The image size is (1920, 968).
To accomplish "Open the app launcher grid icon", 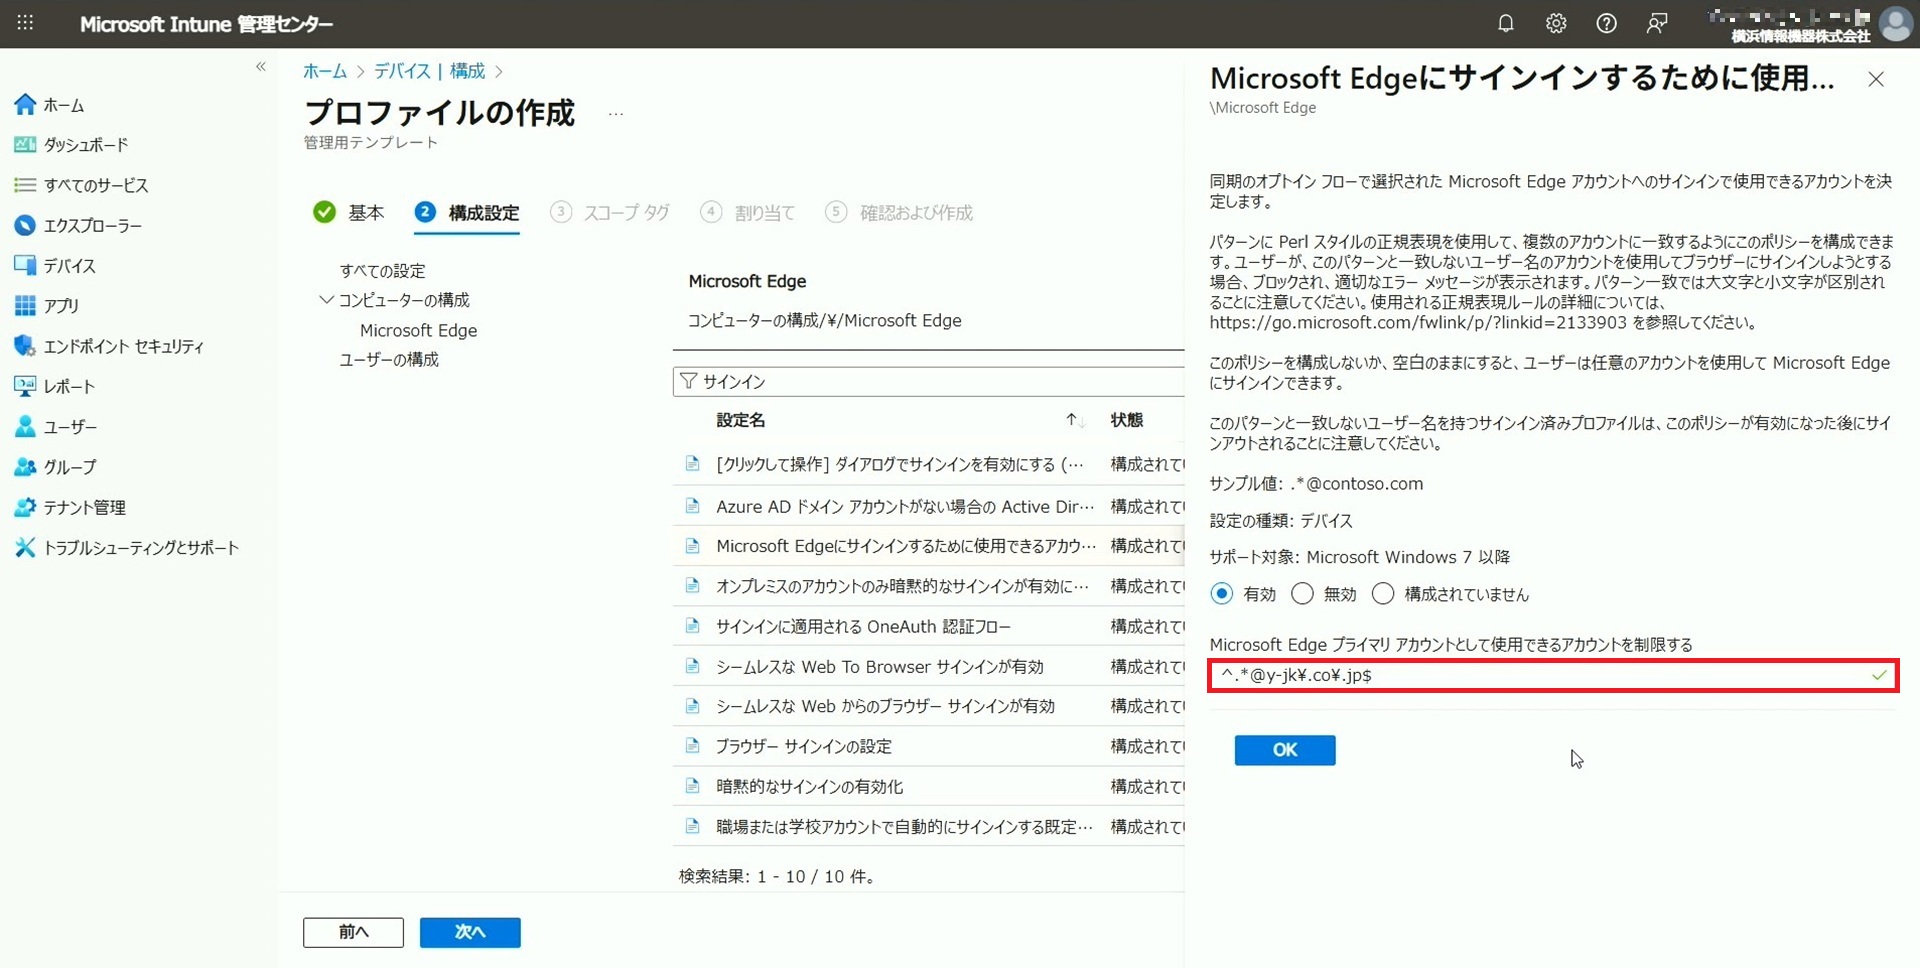I will (x=25, y=23).
